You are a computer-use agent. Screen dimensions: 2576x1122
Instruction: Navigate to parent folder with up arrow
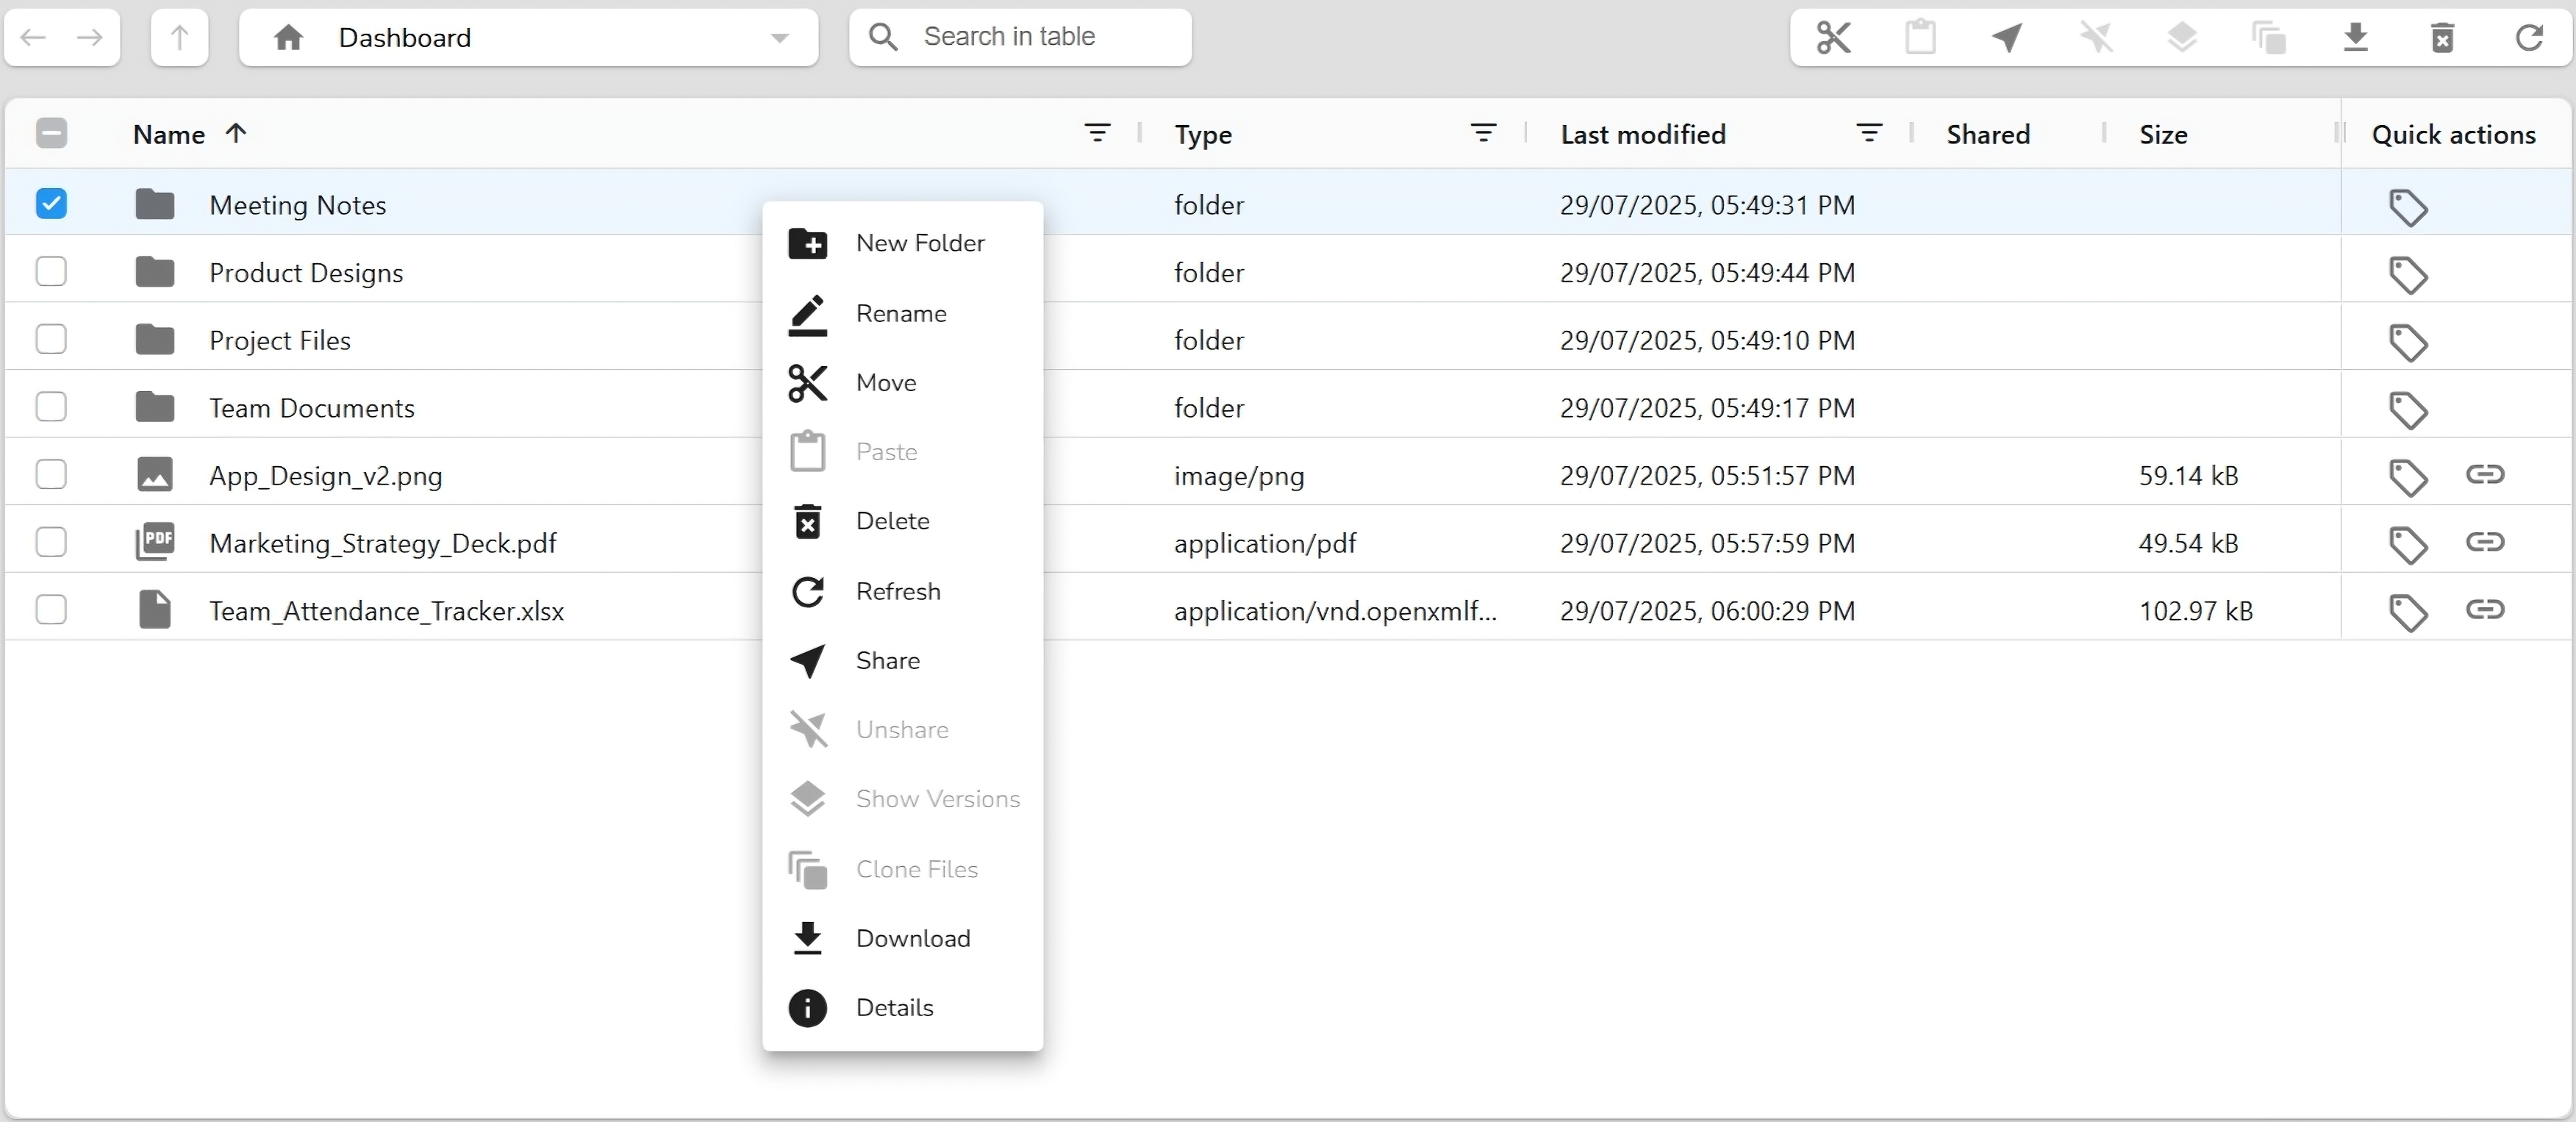pos(178,38)
